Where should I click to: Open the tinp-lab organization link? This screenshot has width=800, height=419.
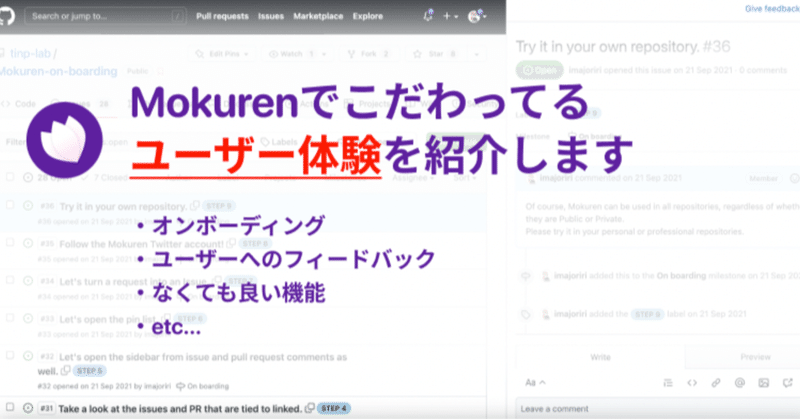pos(30,53)
